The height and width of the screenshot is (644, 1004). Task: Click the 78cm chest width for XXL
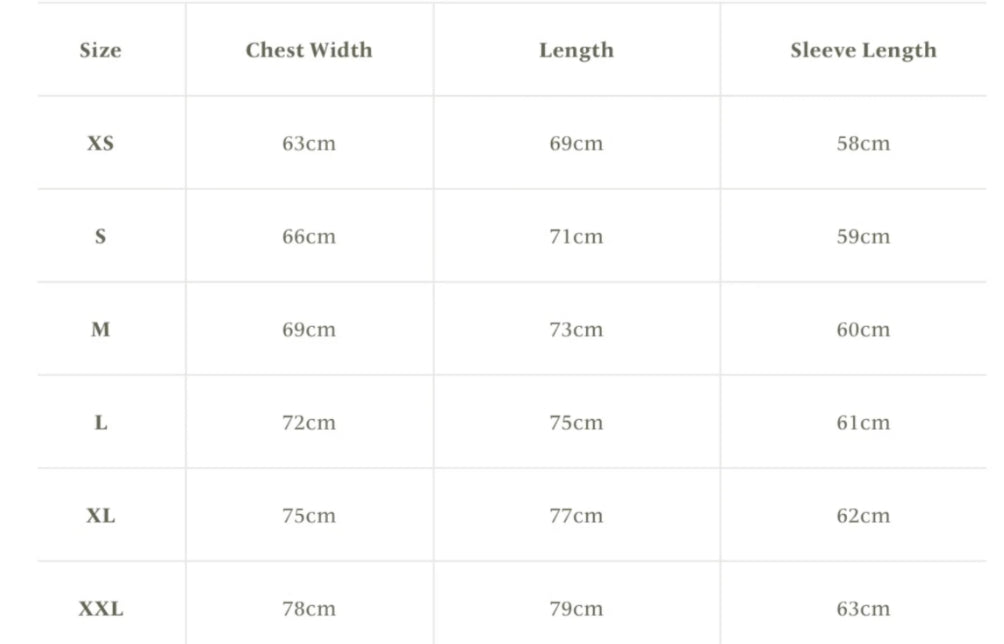308,608
